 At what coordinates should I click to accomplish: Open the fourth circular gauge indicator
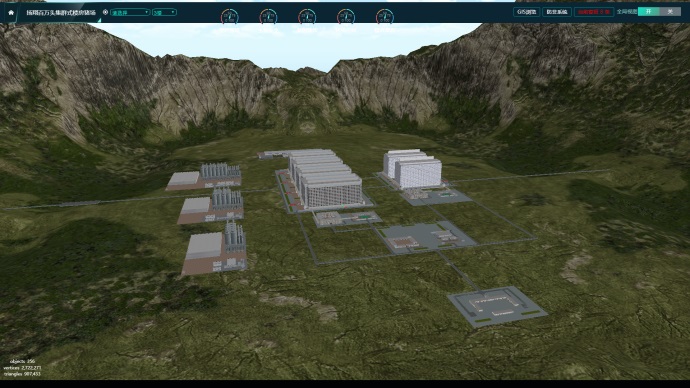pos(345,17)
